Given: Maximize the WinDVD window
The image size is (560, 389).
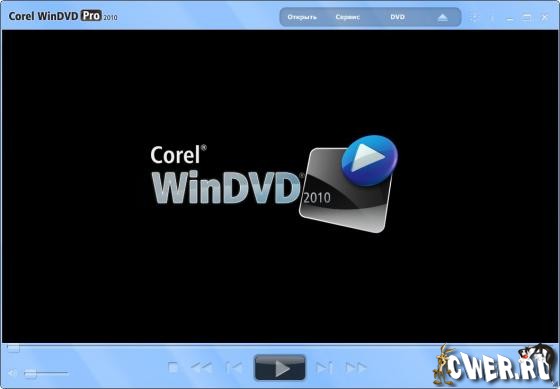Looking at the screenshot, I should tap(526, 18).
